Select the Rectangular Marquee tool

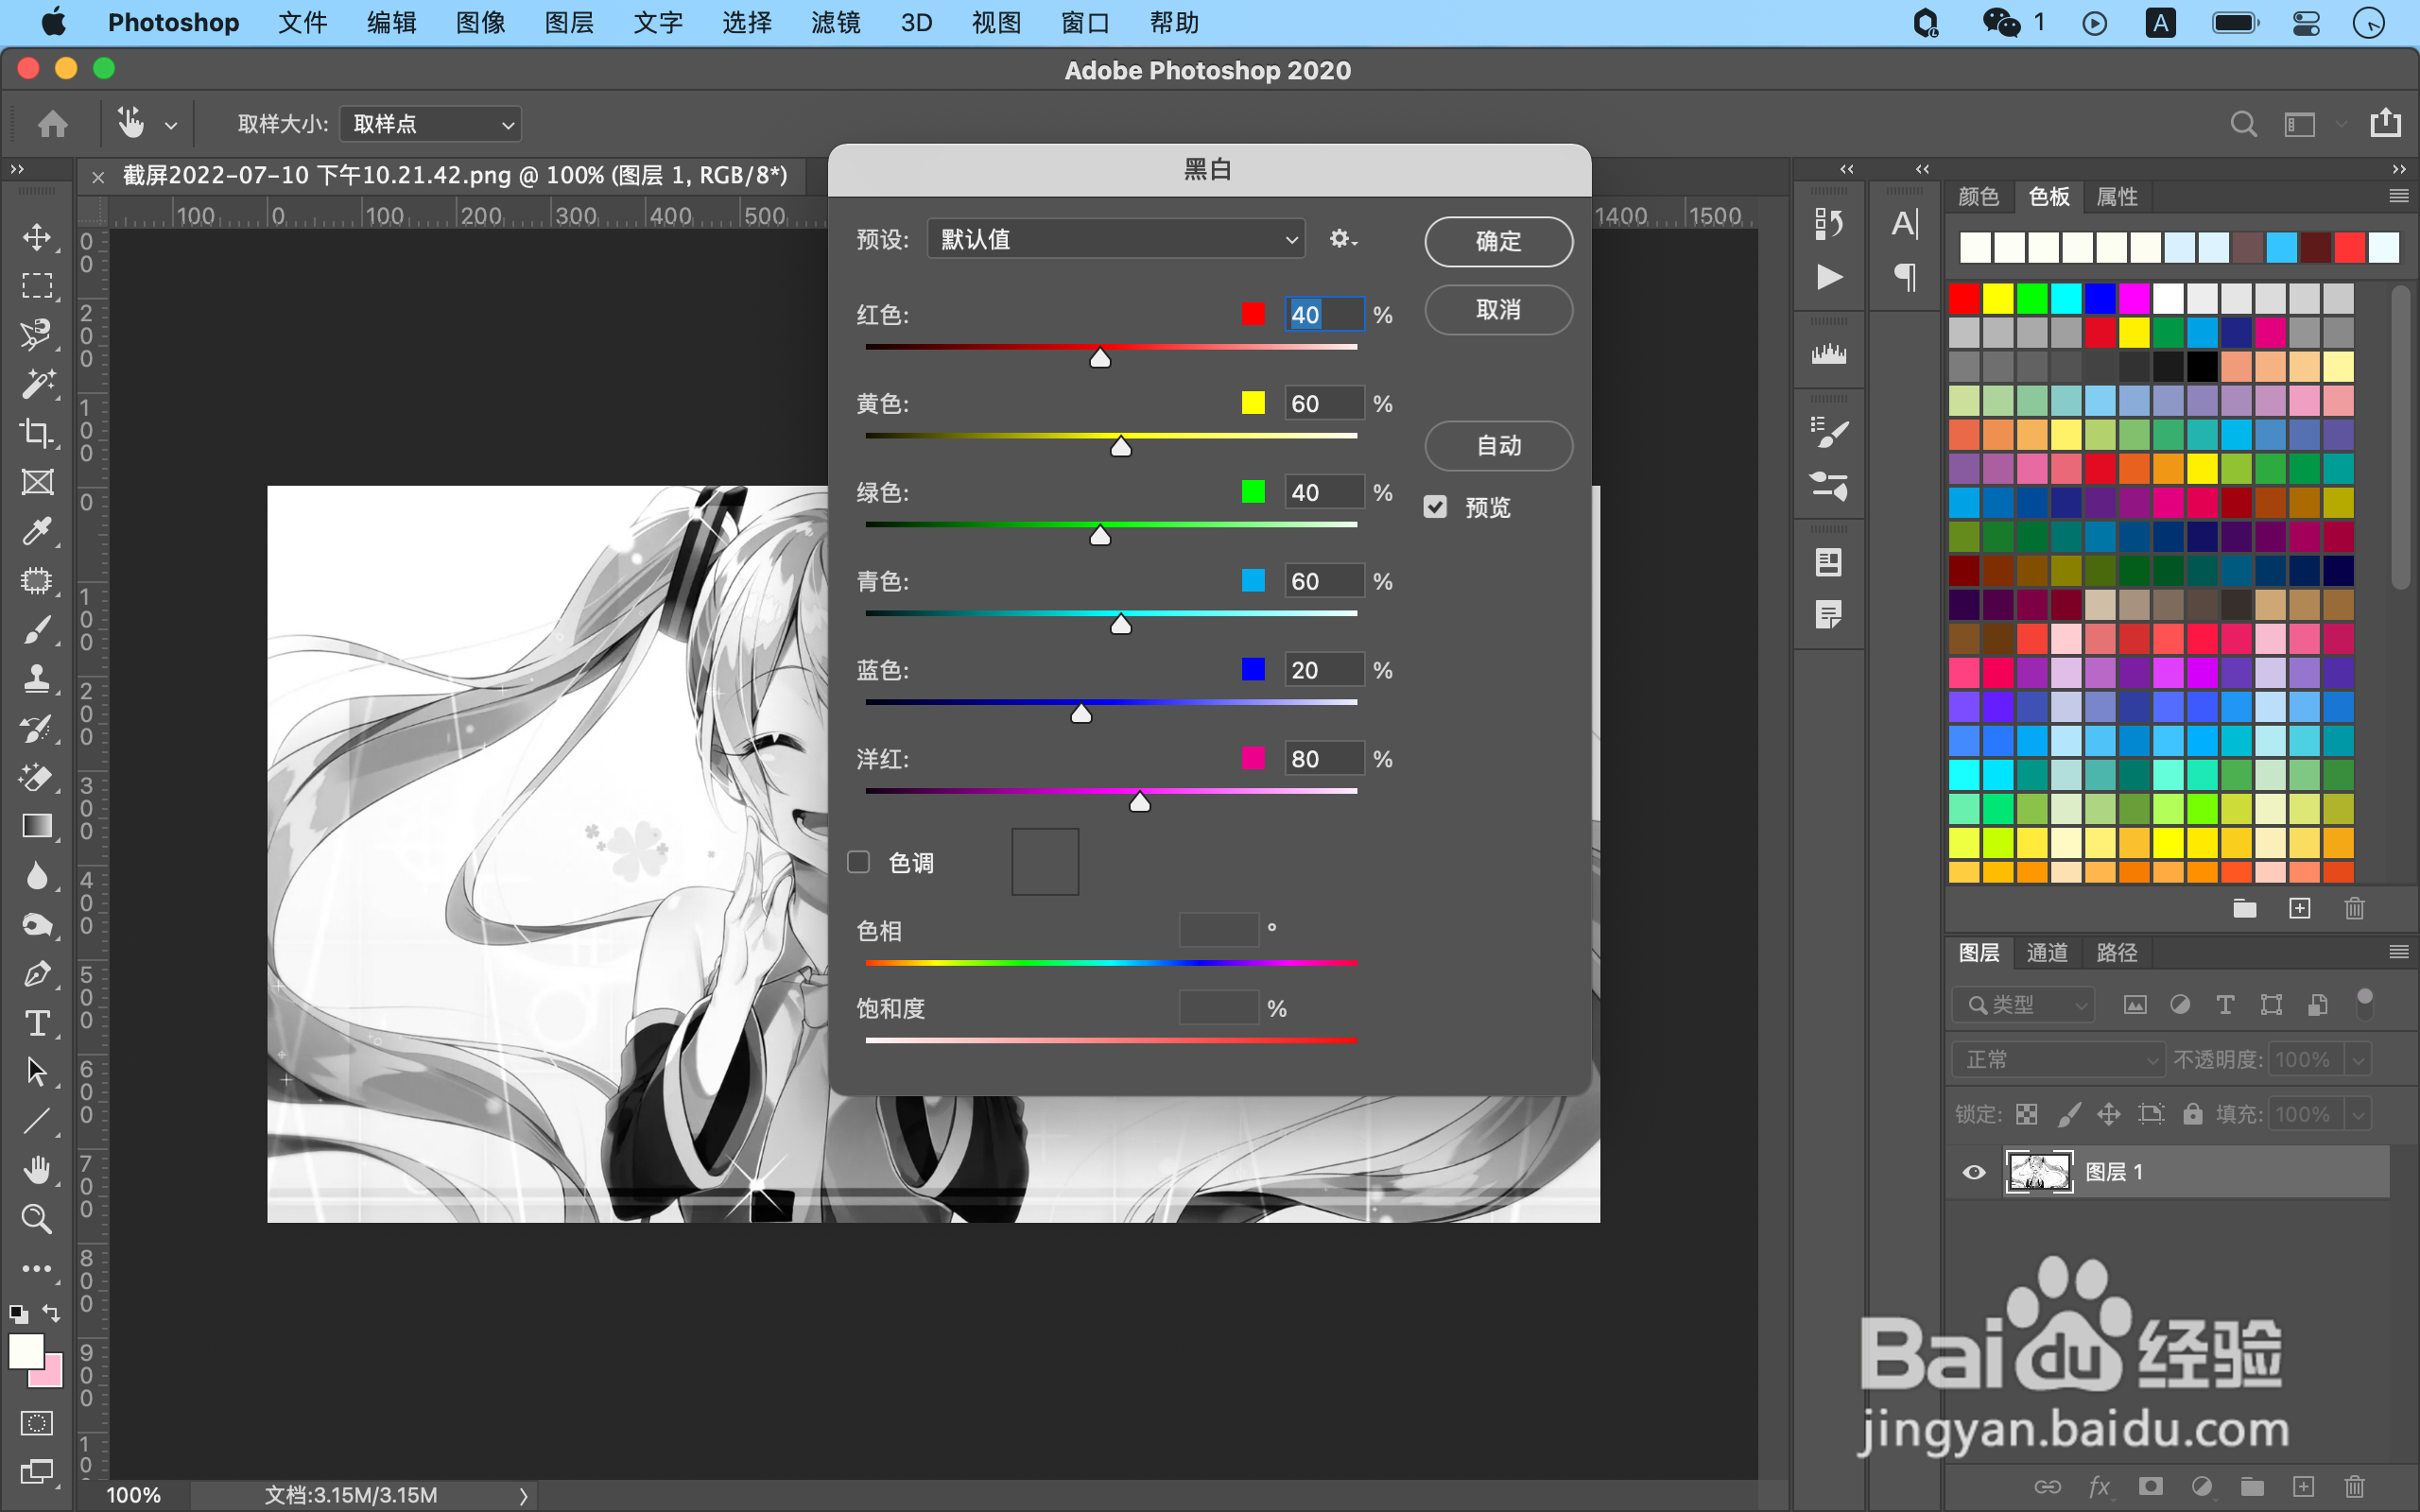37,286
